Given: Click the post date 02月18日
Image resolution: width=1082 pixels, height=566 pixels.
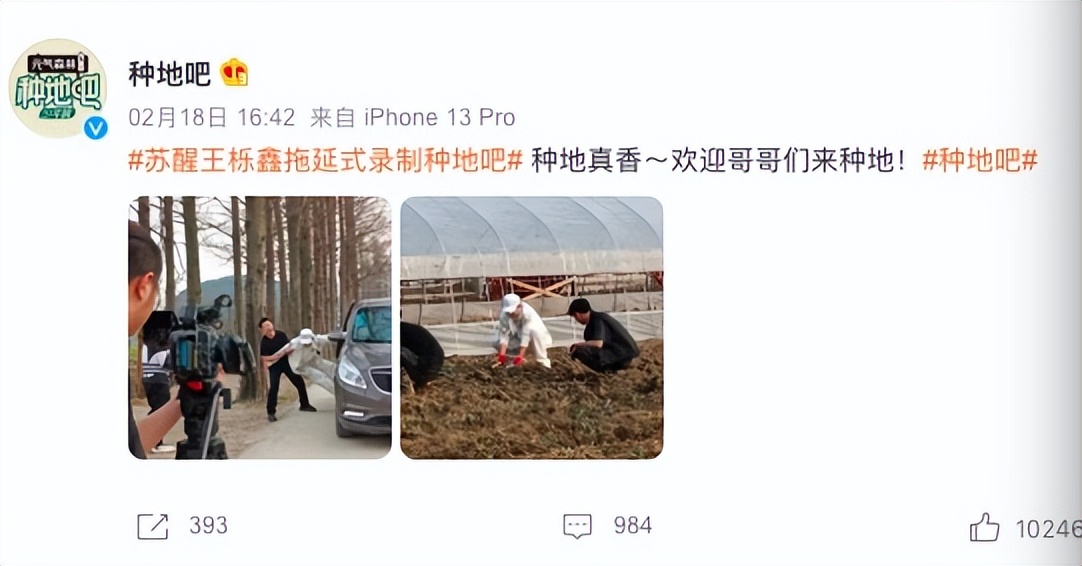Looking at the screenshot, I should [177, 117].
